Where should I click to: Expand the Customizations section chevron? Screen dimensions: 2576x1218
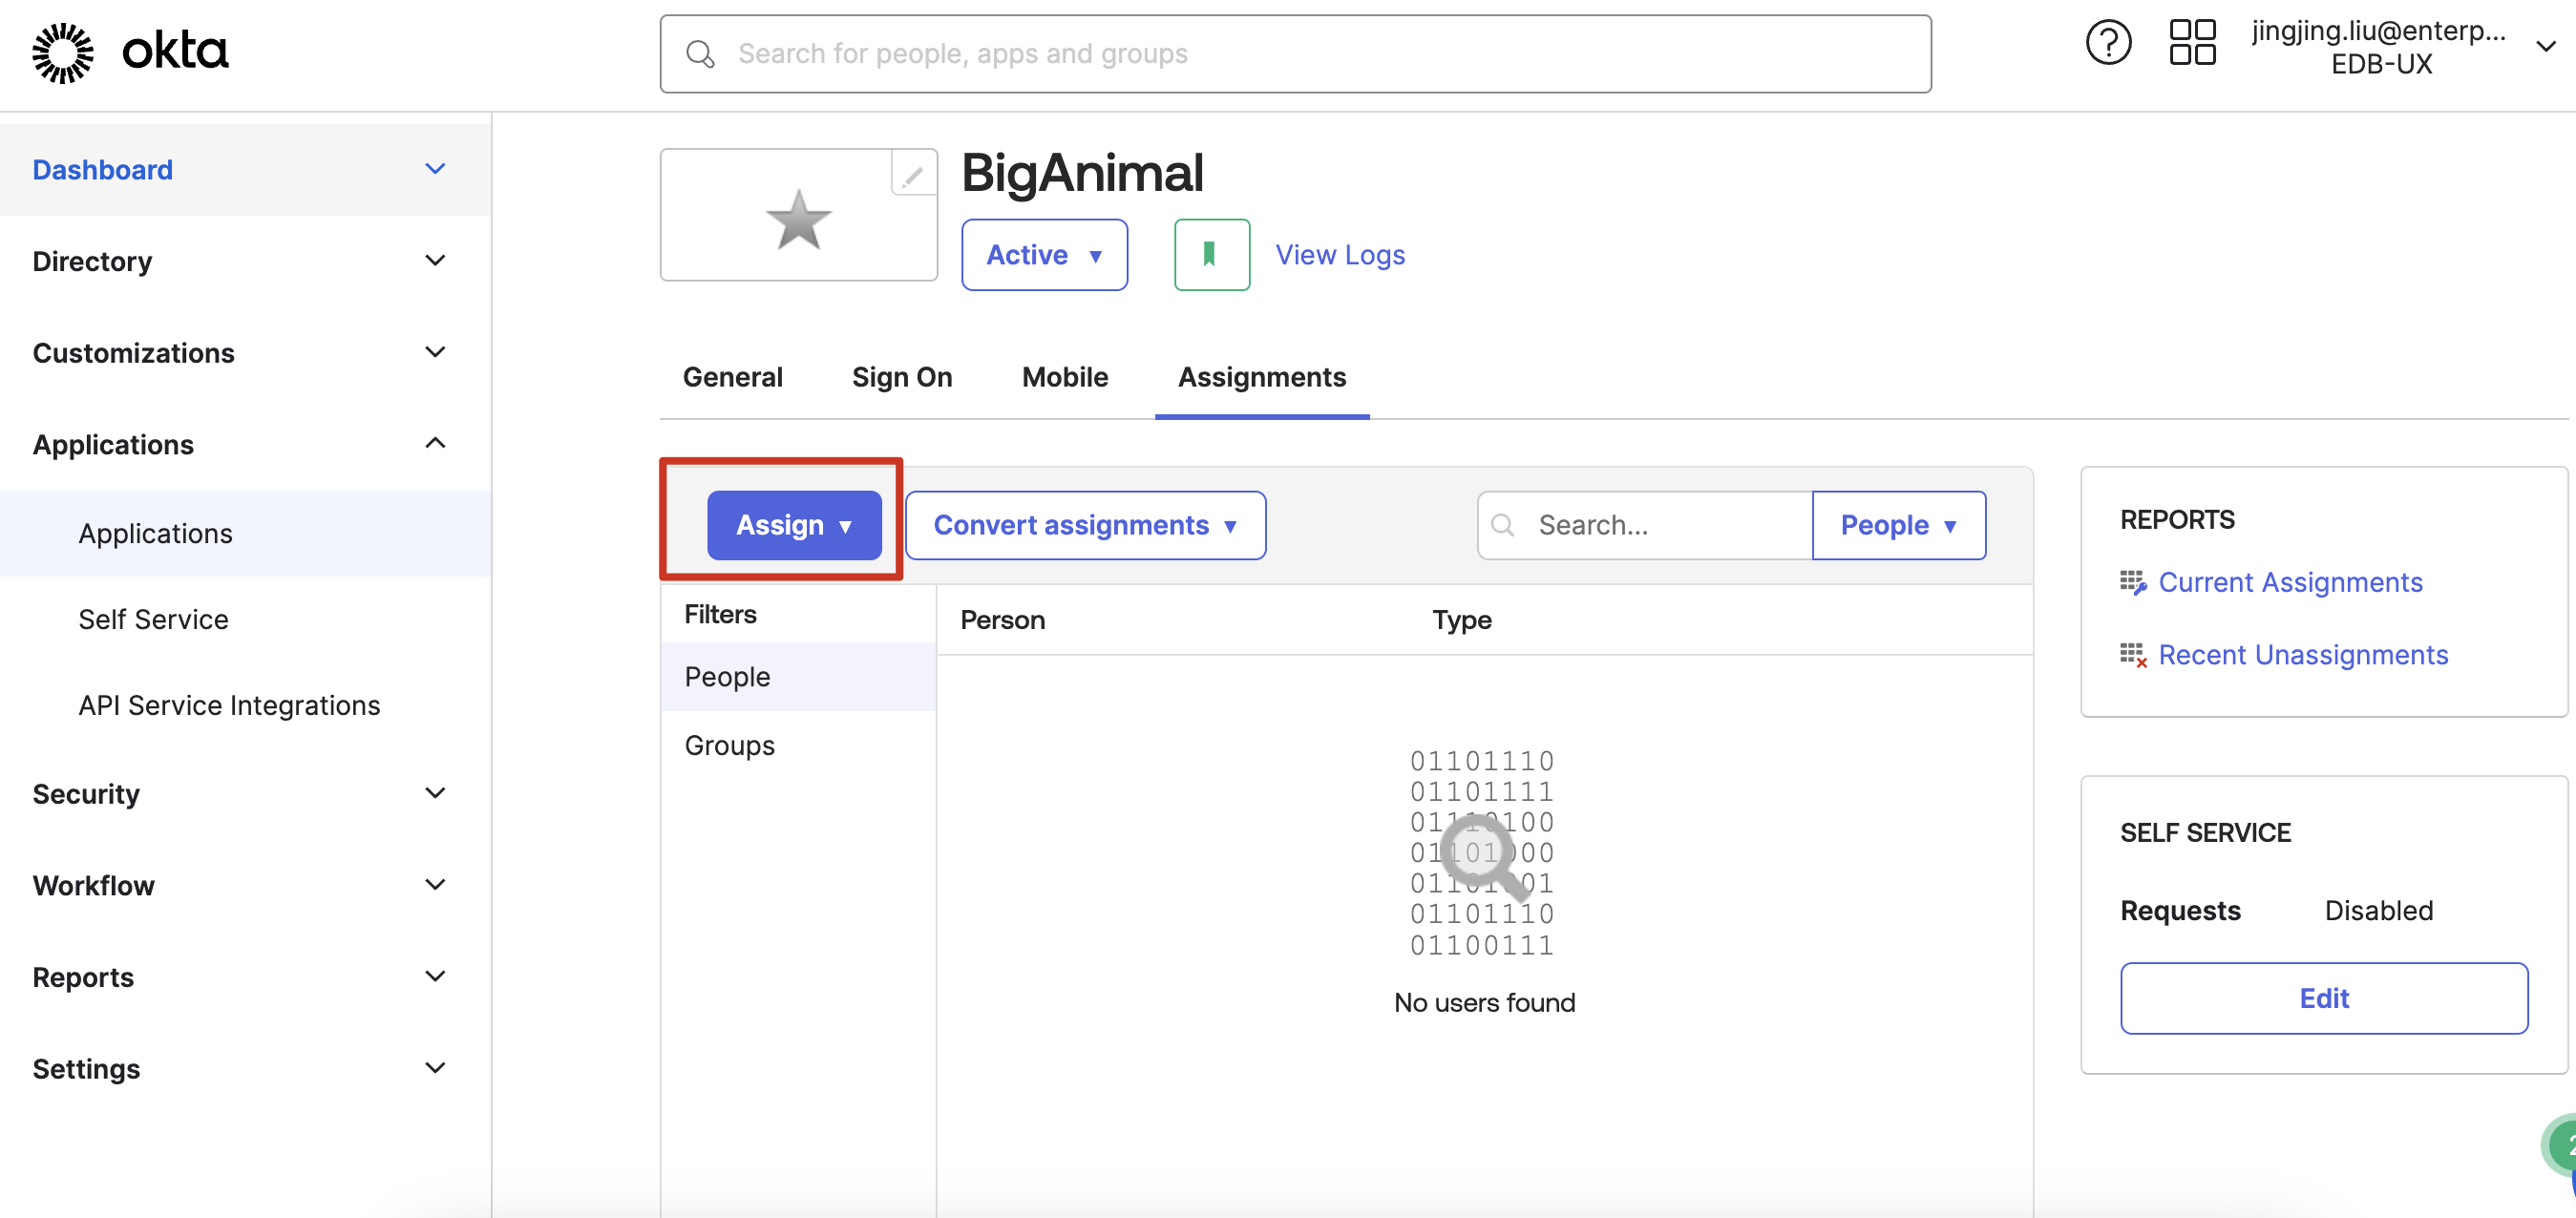point(435,352)
